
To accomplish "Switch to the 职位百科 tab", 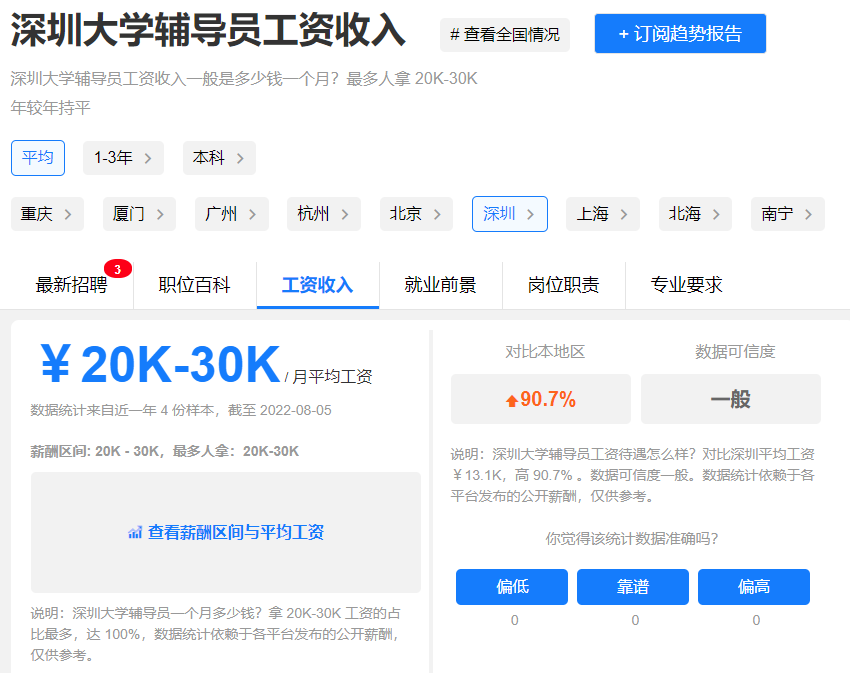I will click(x=195, y=285).
